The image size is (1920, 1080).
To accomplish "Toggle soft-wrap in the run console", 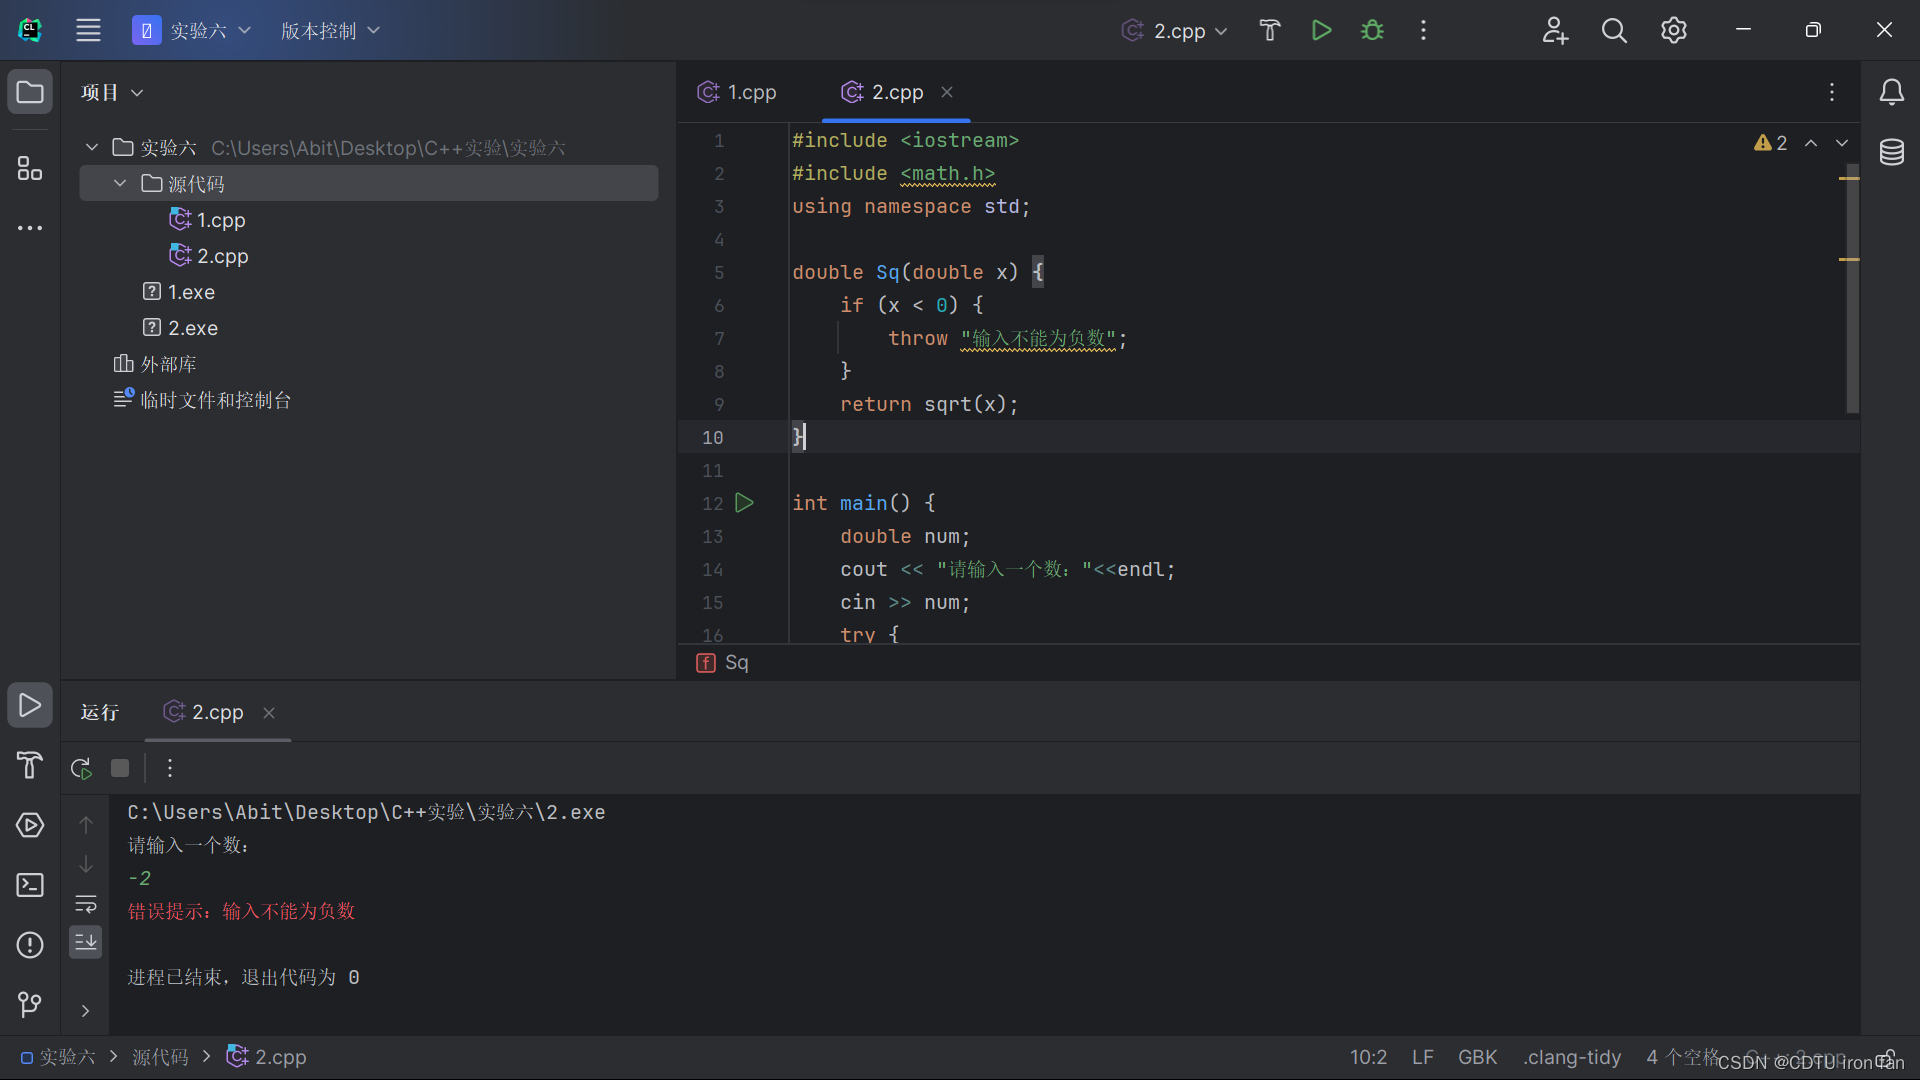I will [x=86, y=904].
